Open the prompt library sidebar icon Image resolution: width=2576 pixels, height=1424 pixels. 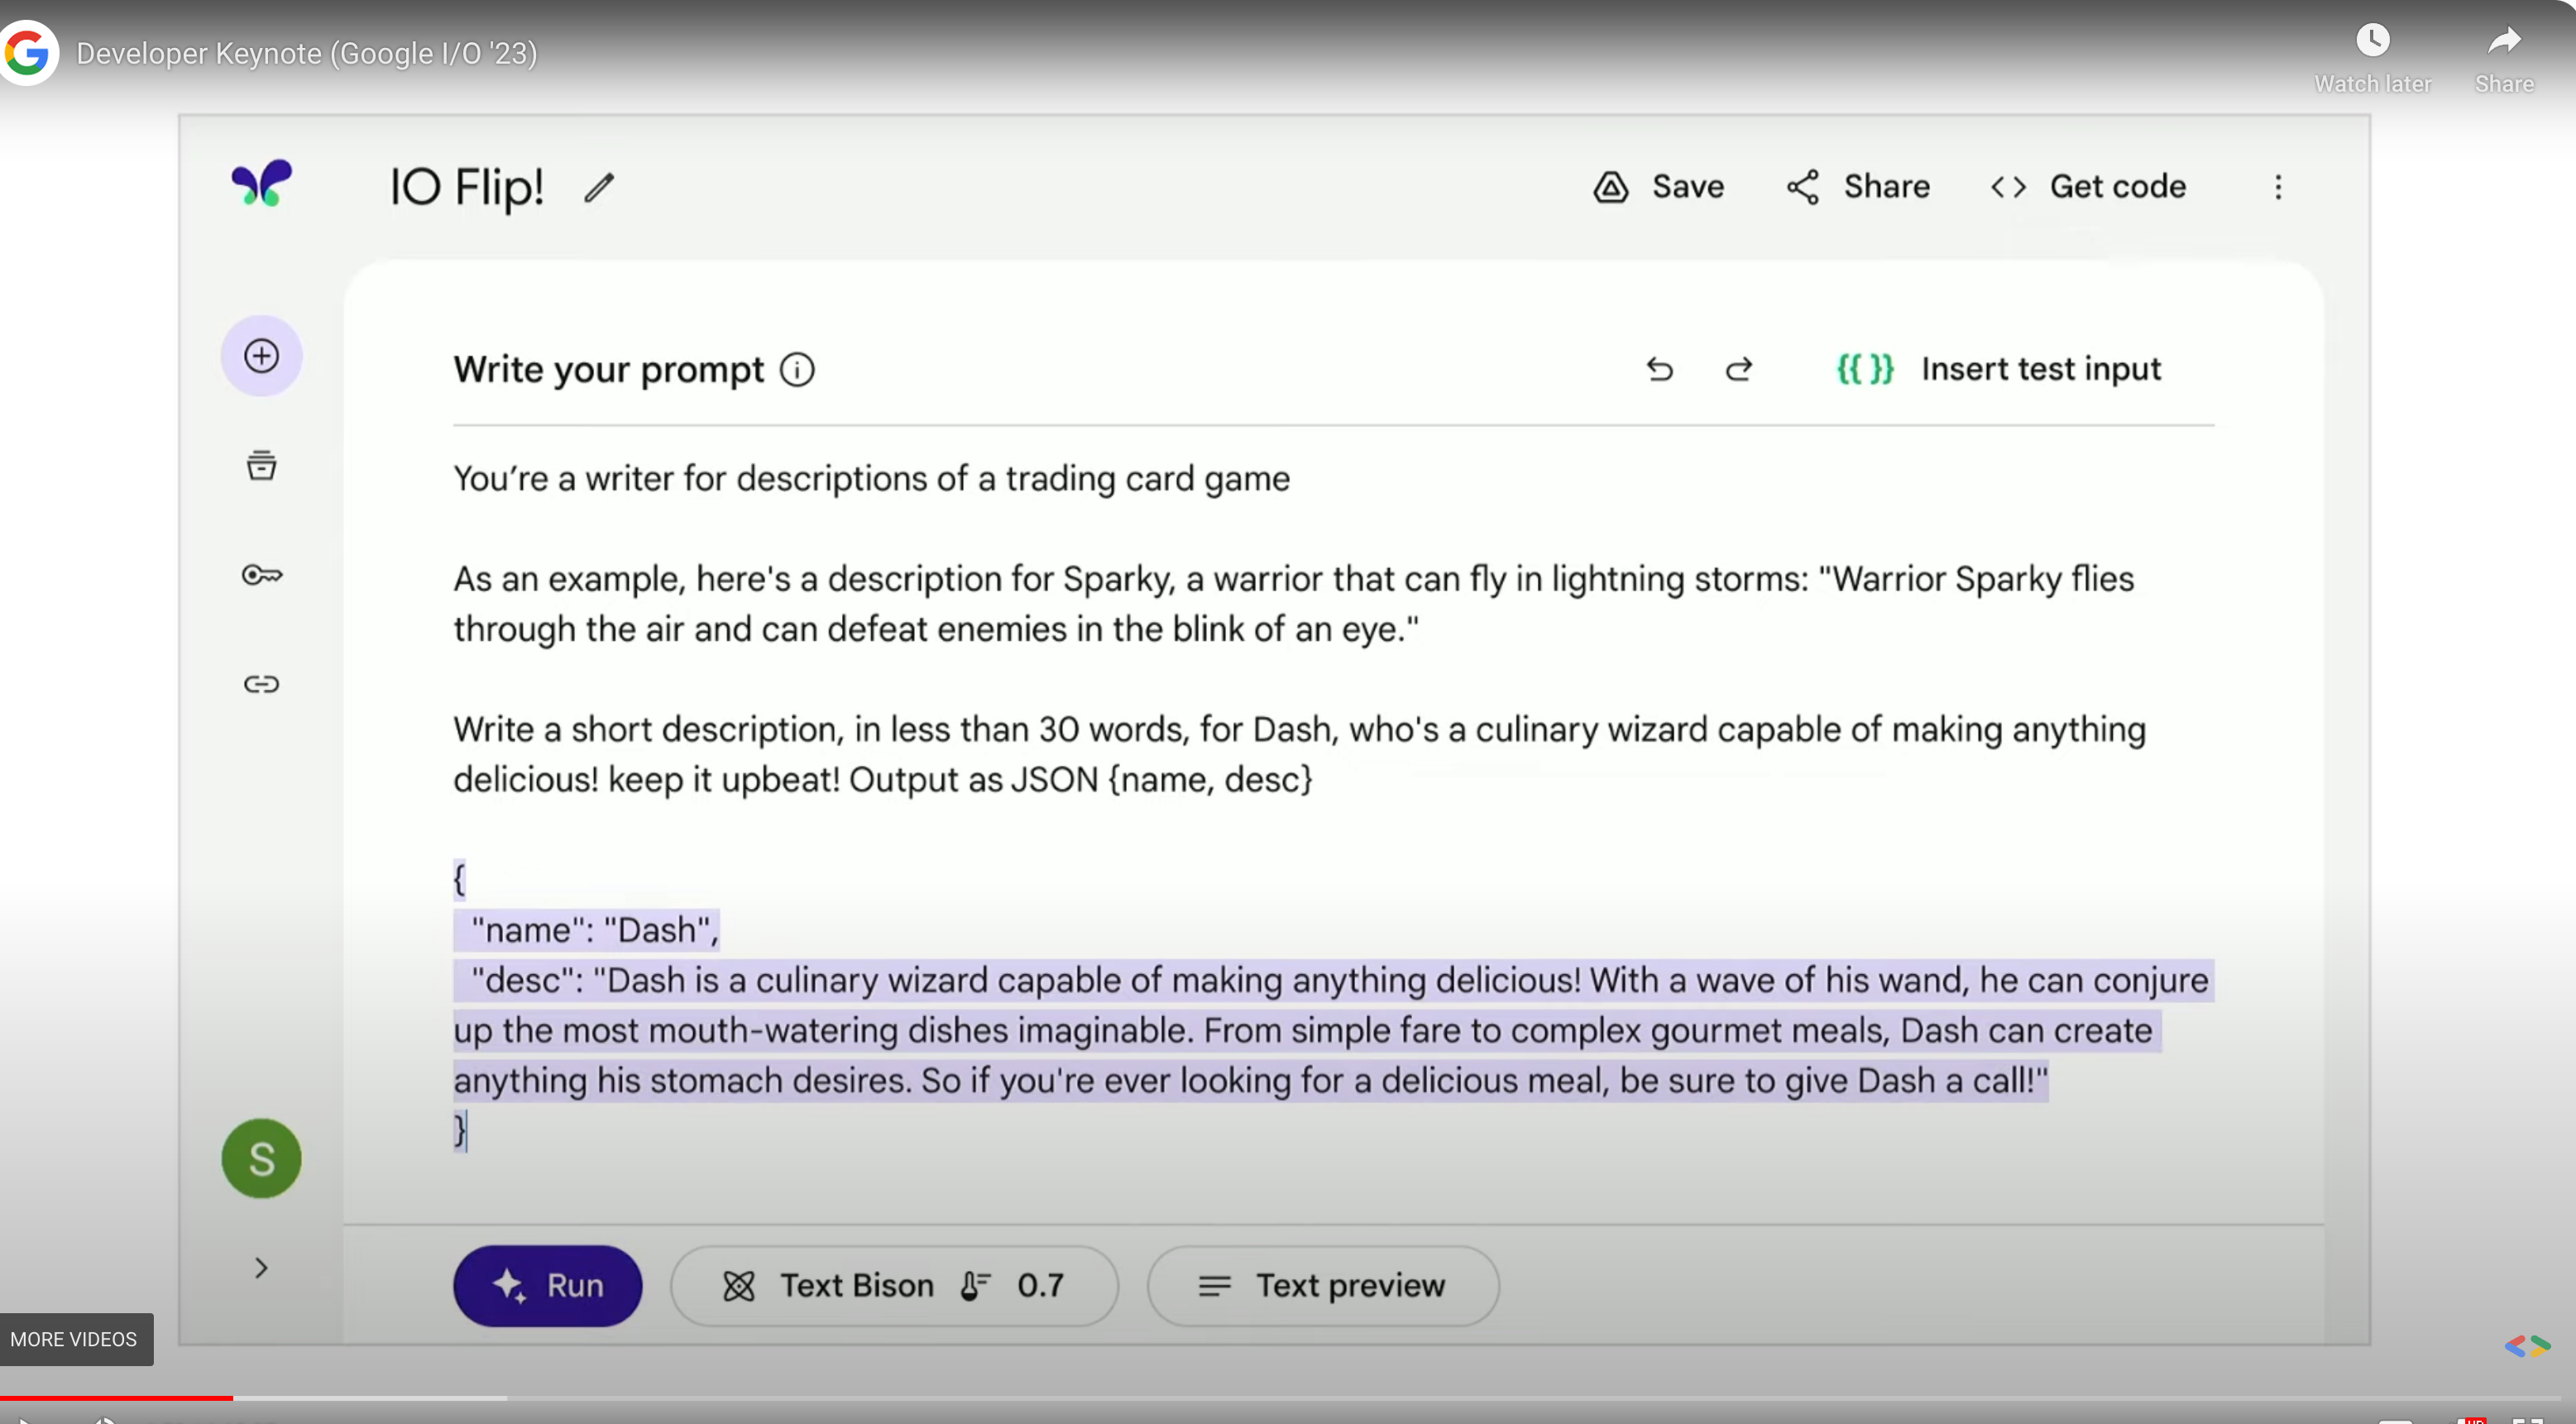pyautogui.click(x=262, y=466)
